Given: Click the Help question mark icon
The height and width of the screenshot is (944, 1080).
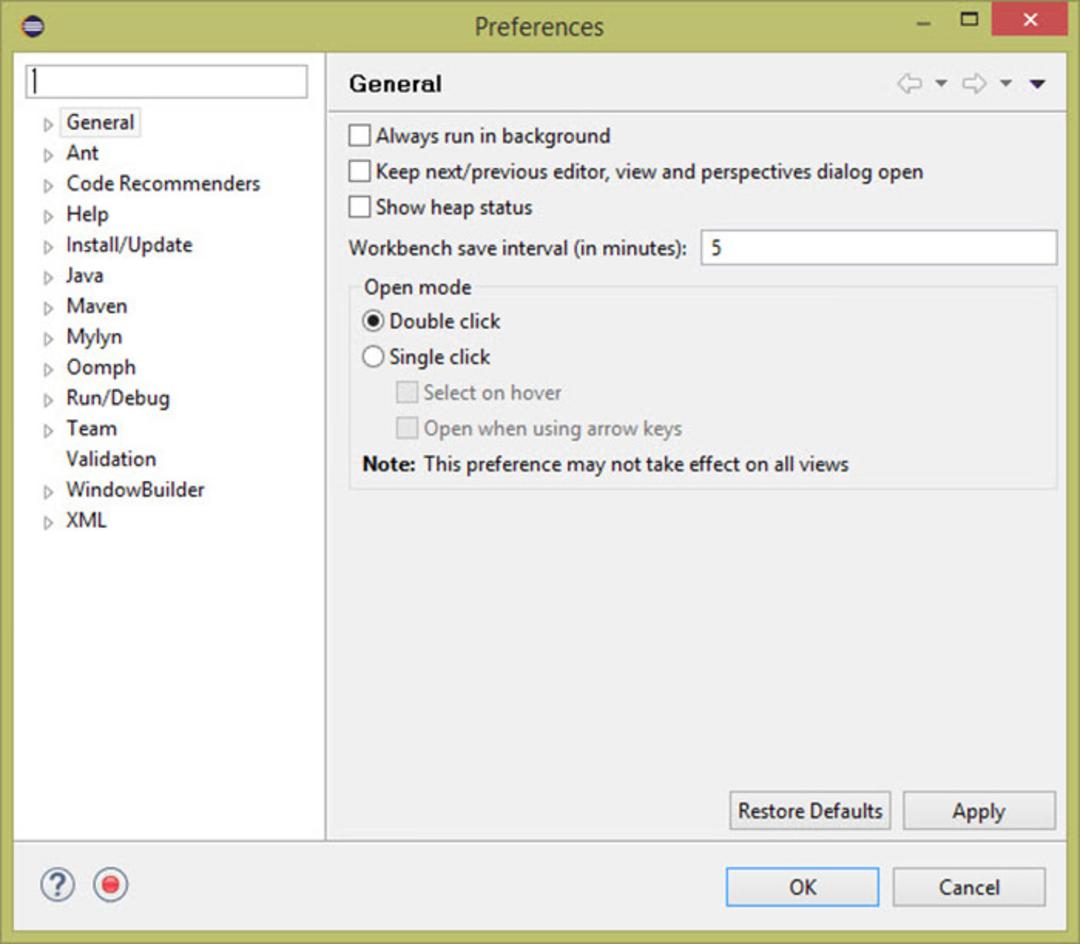Looking at the screenshot, I should click(58, 884).
